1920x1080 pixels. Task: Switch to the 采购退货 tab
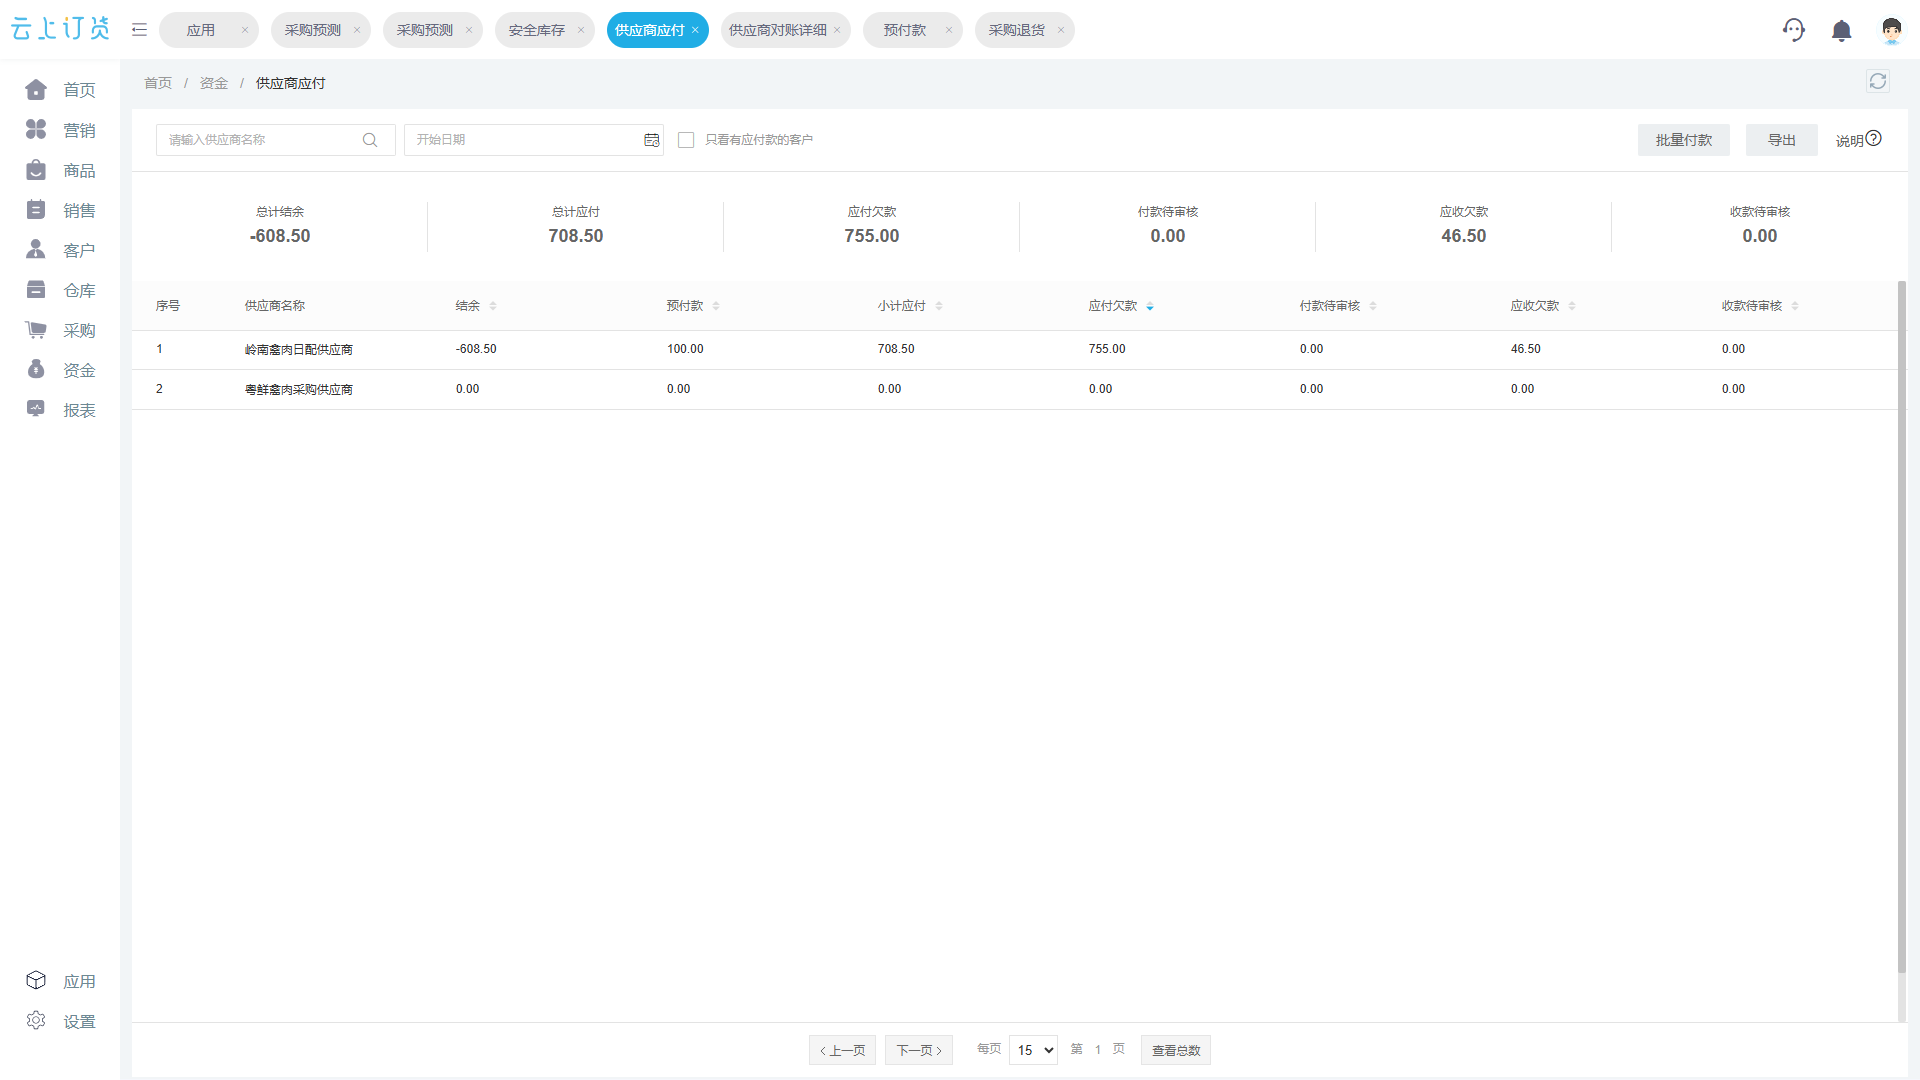pos(1016,30)
